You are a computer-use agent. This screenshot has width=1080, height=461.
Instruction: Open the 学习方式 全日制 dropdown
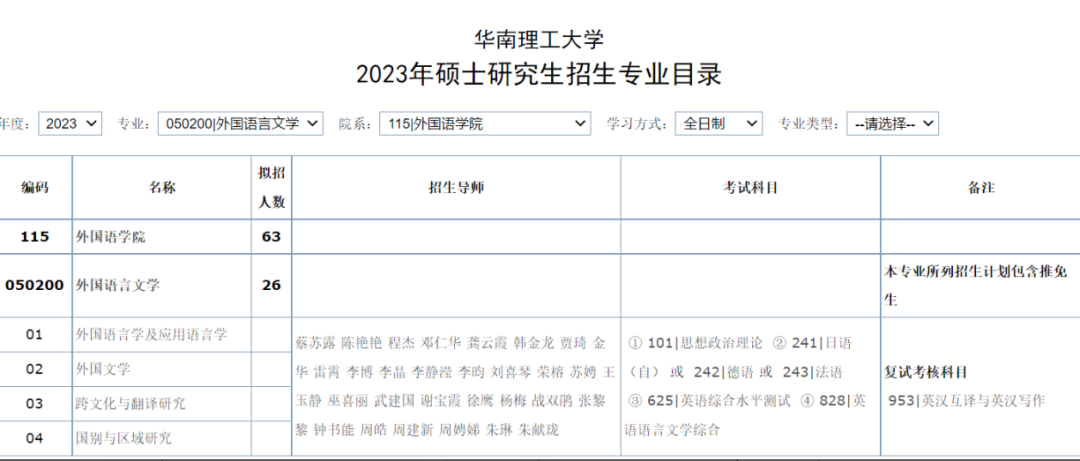coord(718,124)
